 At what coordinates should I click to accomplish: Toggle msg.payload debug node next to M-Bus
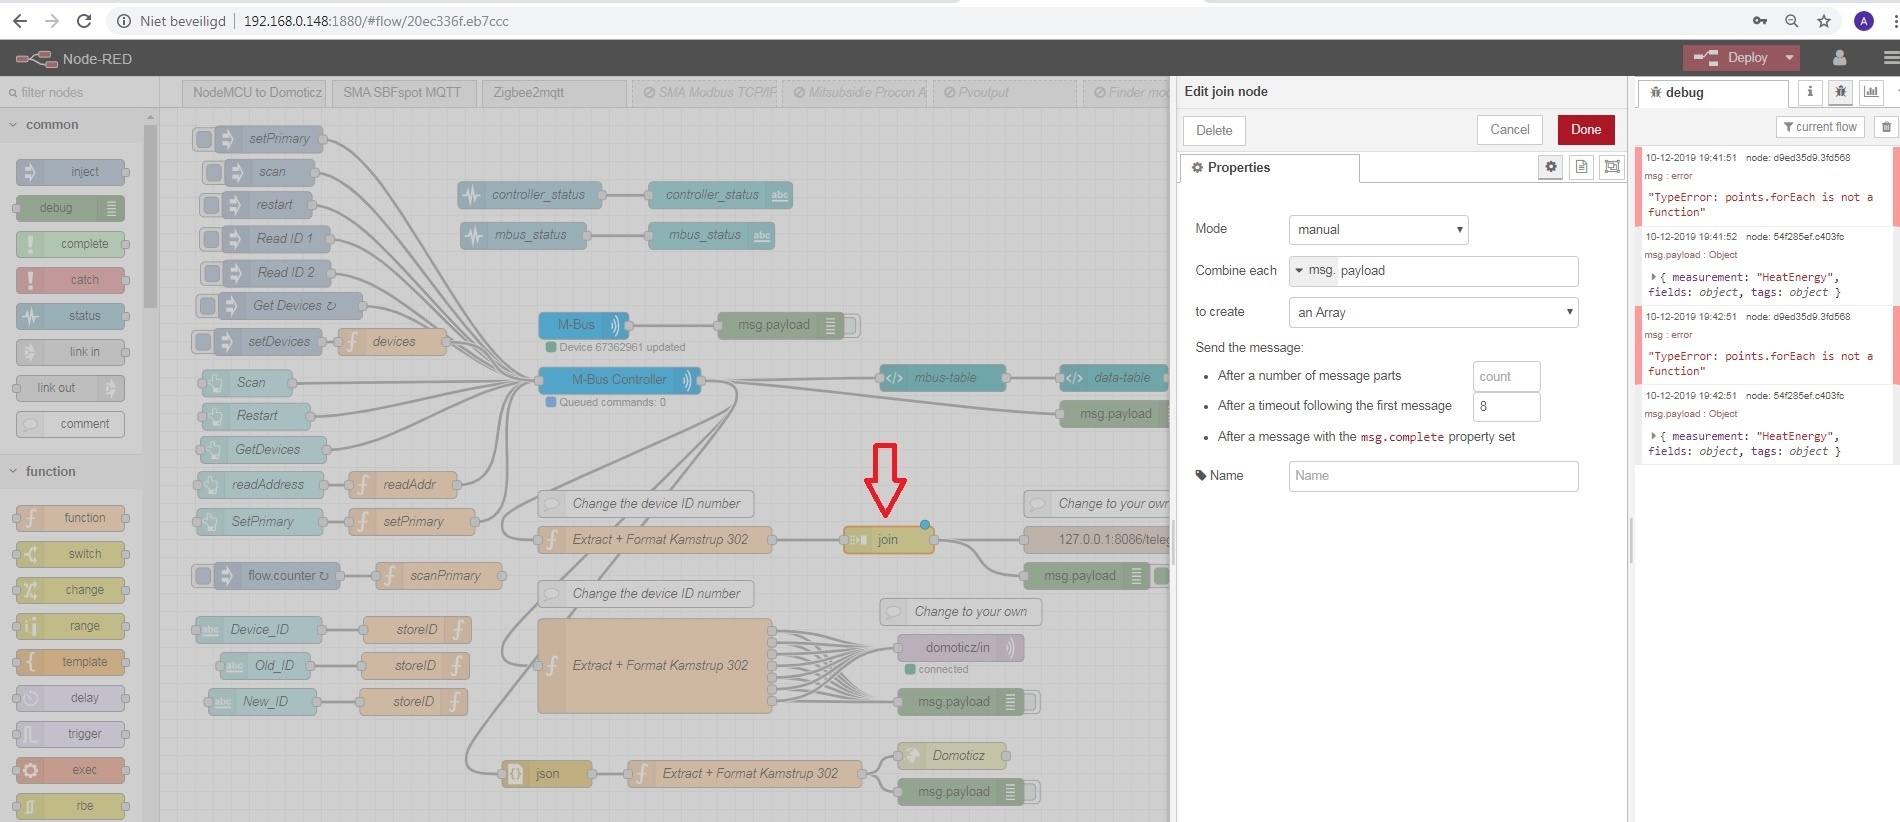coord(851,325)
